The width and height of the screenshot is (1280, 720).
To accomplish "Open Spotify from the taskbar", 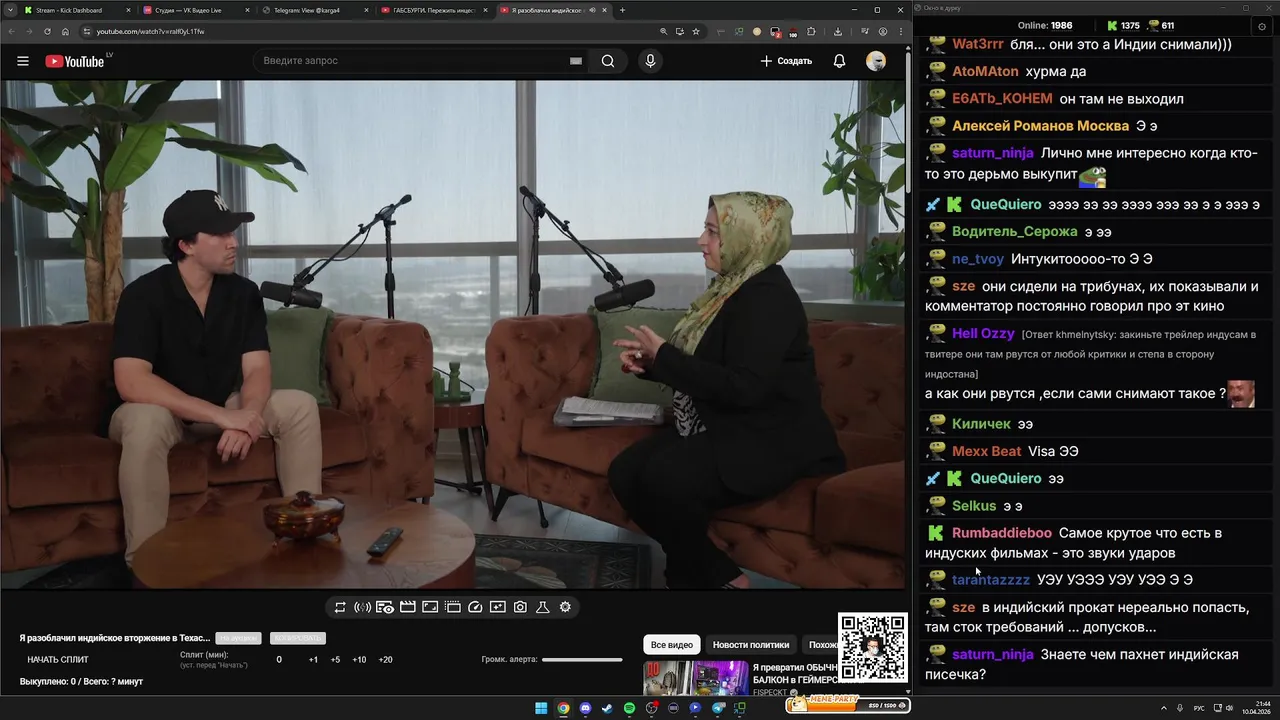I will (x=629, y=708).
